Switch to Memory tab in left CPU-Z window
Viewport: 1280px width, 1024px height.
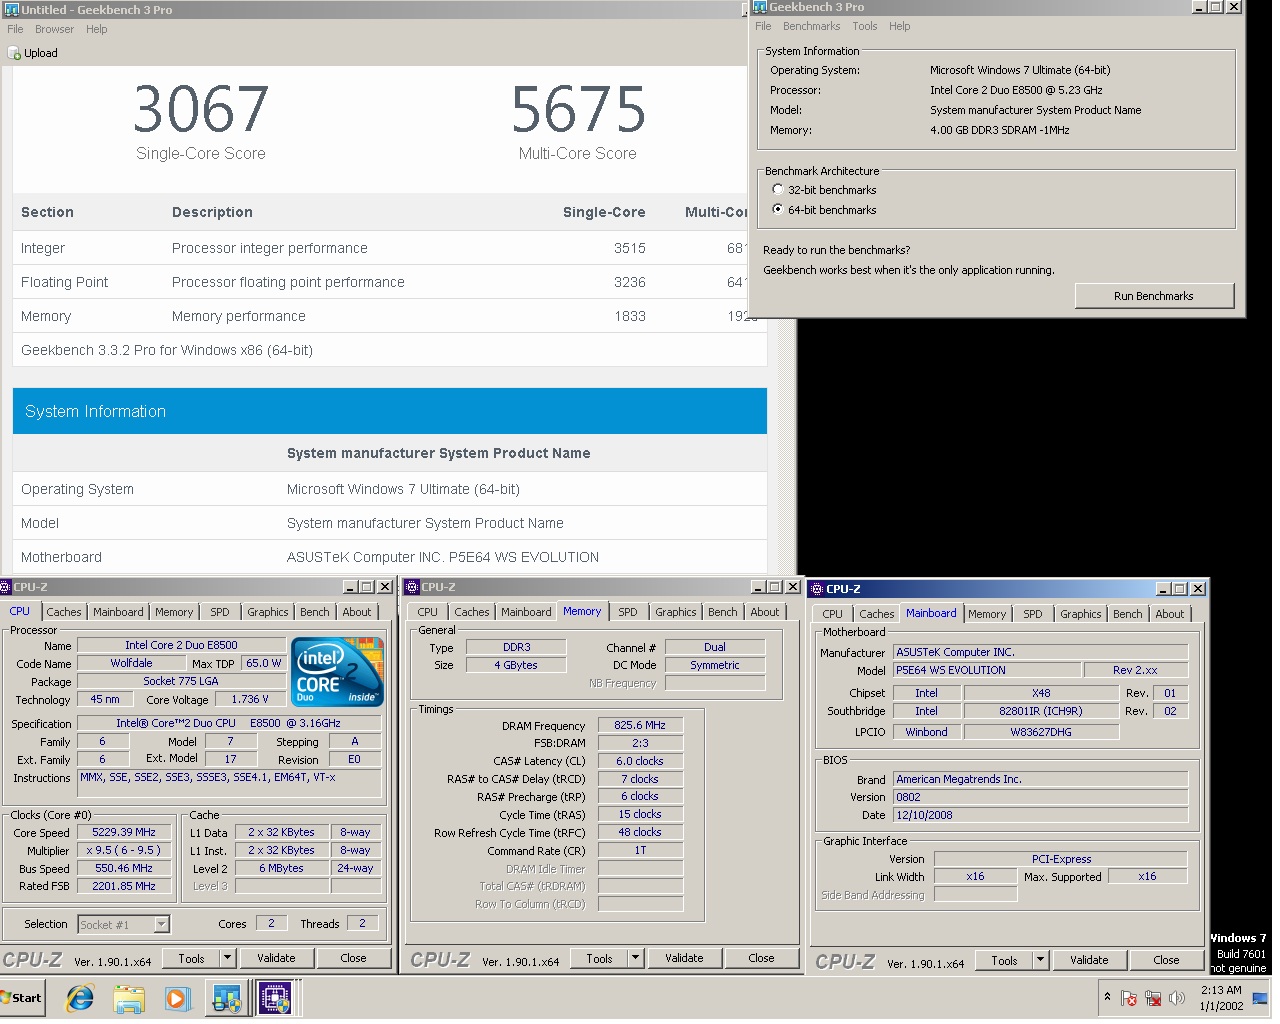tap(174, 612)
